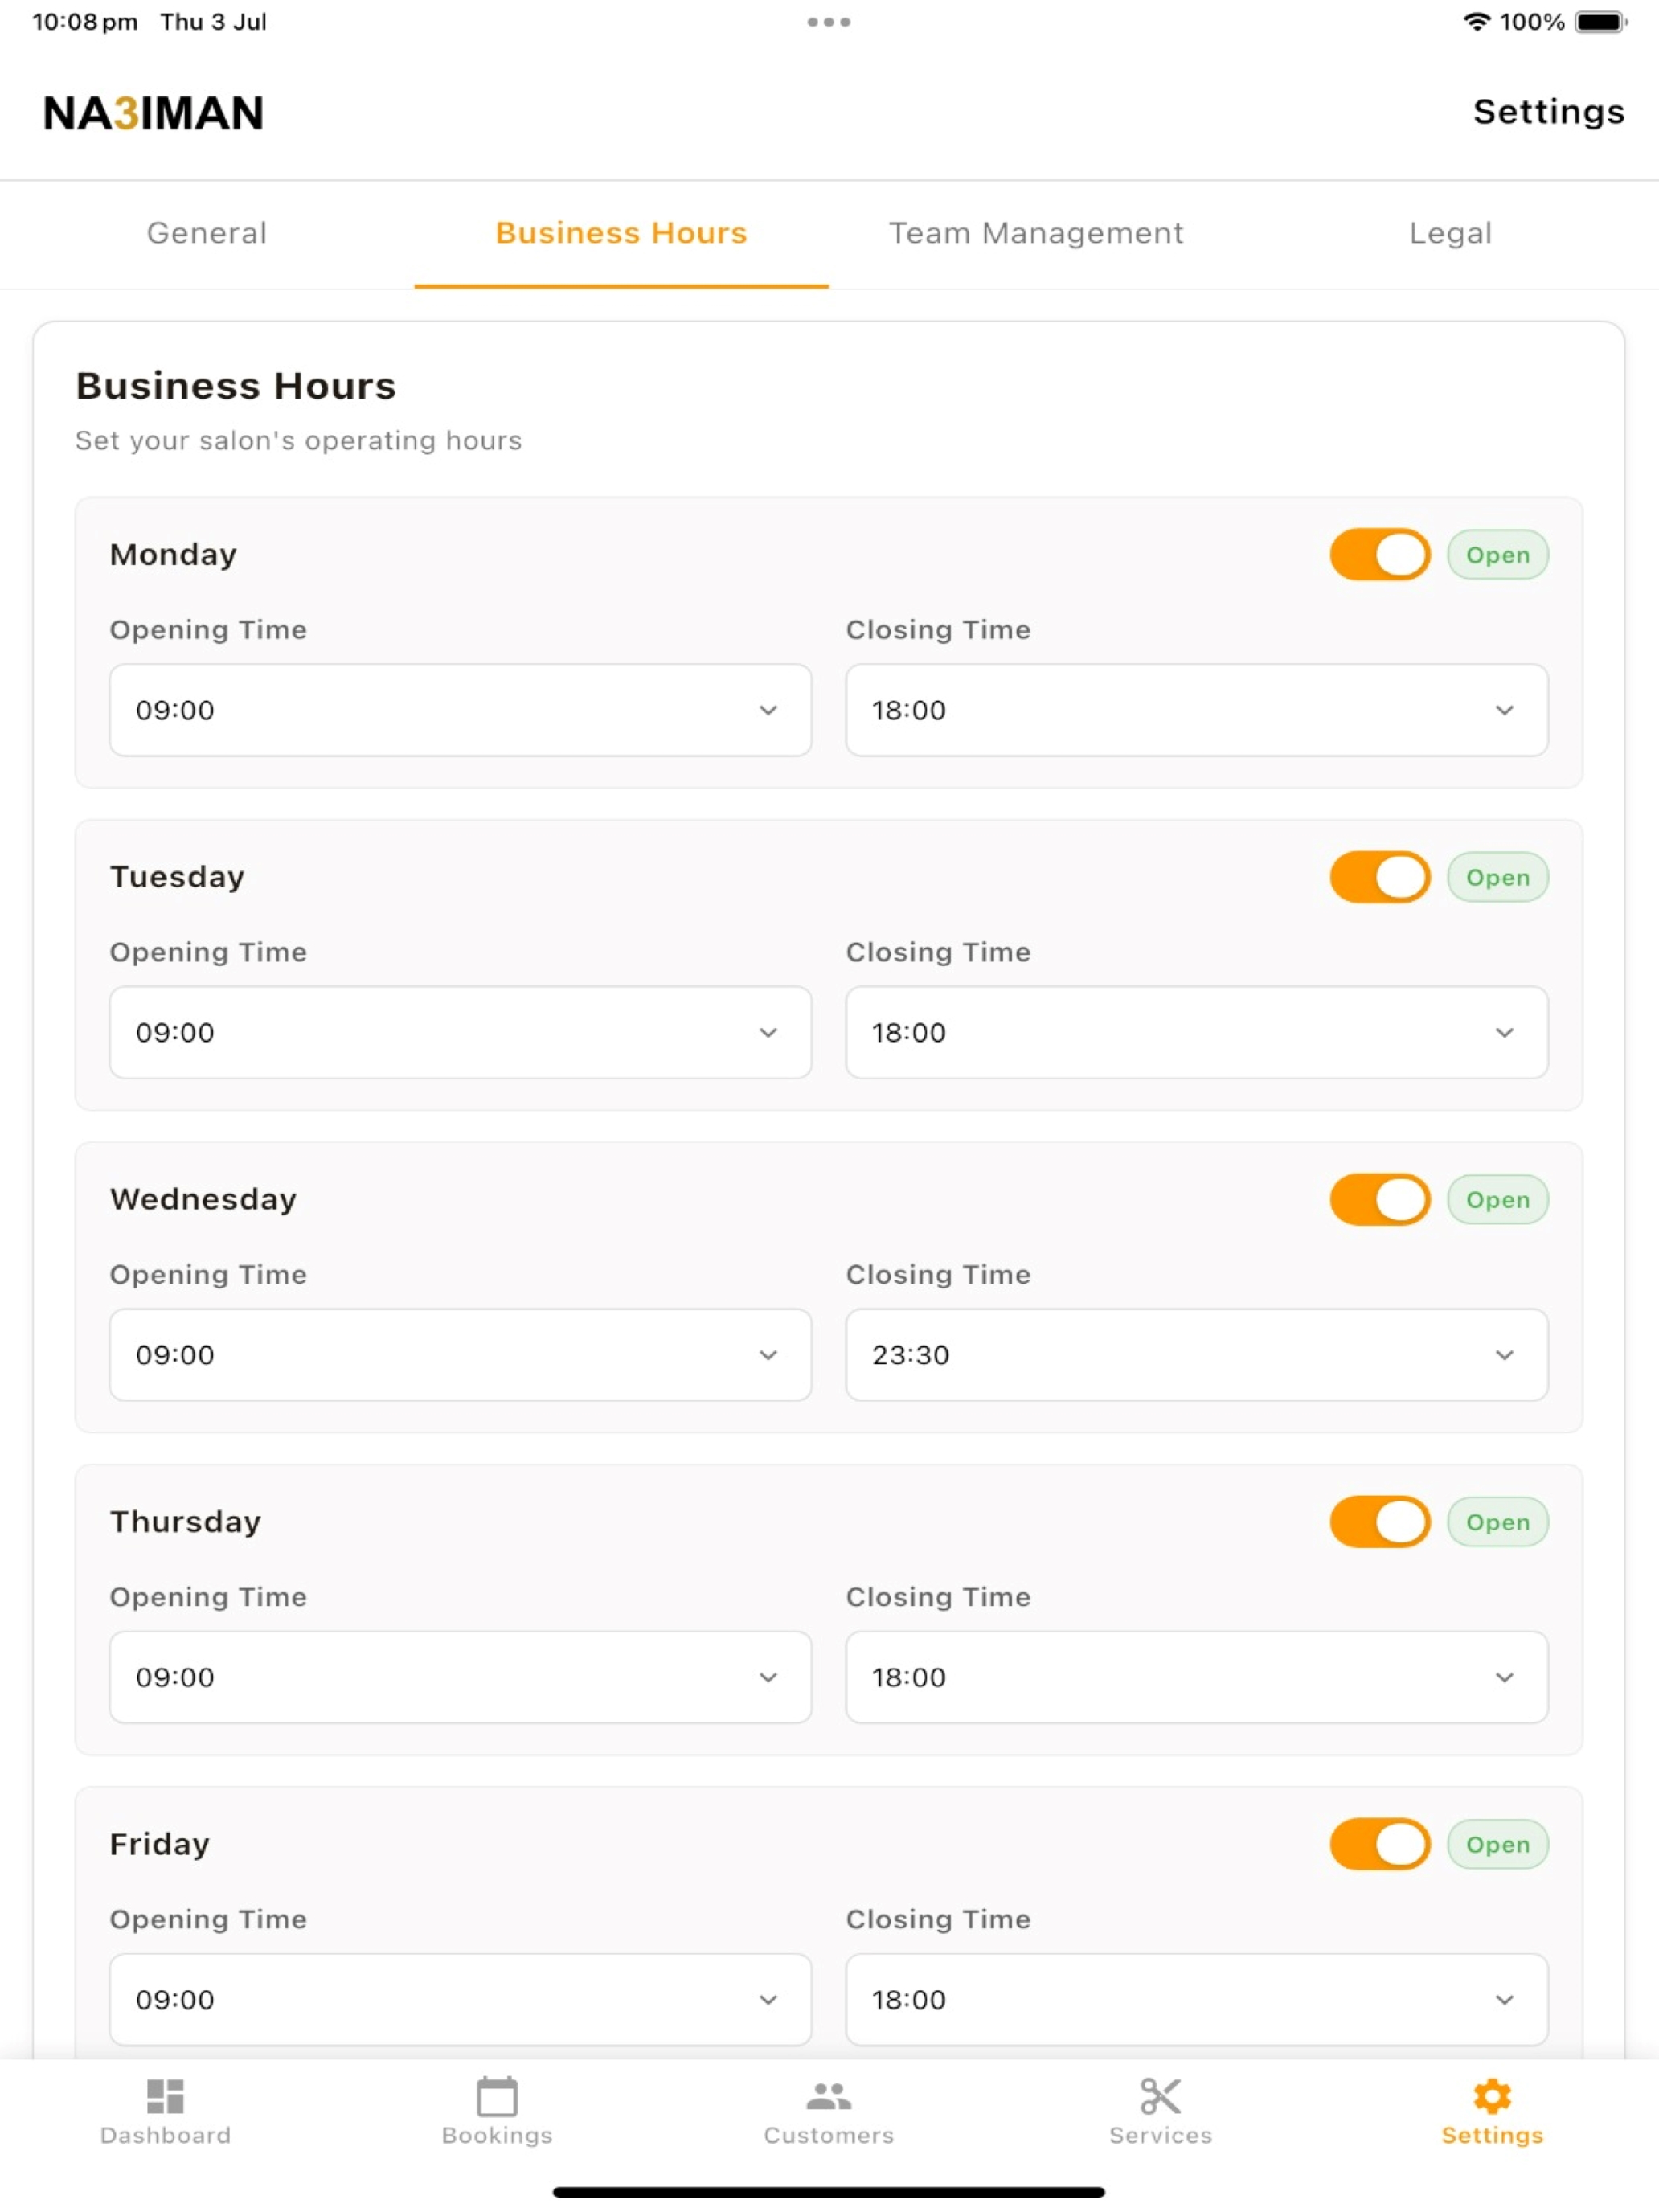The width and height of the screenshot is (1659, 2212).
Task: Tap the date Thu 3 Jul
Action: (x=214, y=22)
